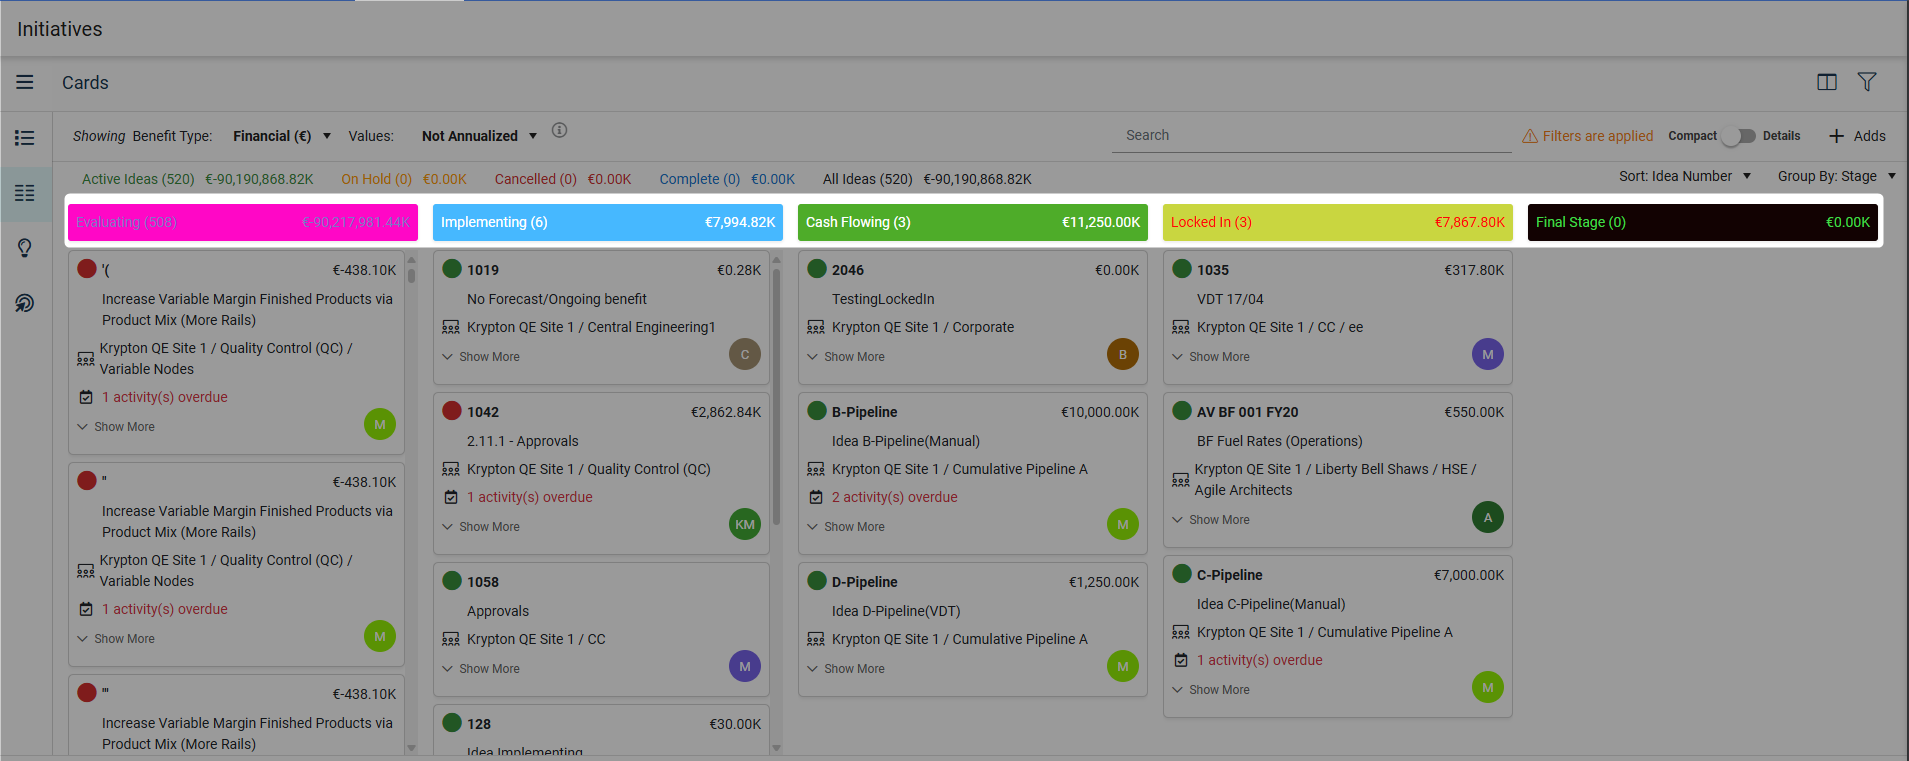Click into the Search field
This screenshot has width=1909, height=761.
point(1311,136)
